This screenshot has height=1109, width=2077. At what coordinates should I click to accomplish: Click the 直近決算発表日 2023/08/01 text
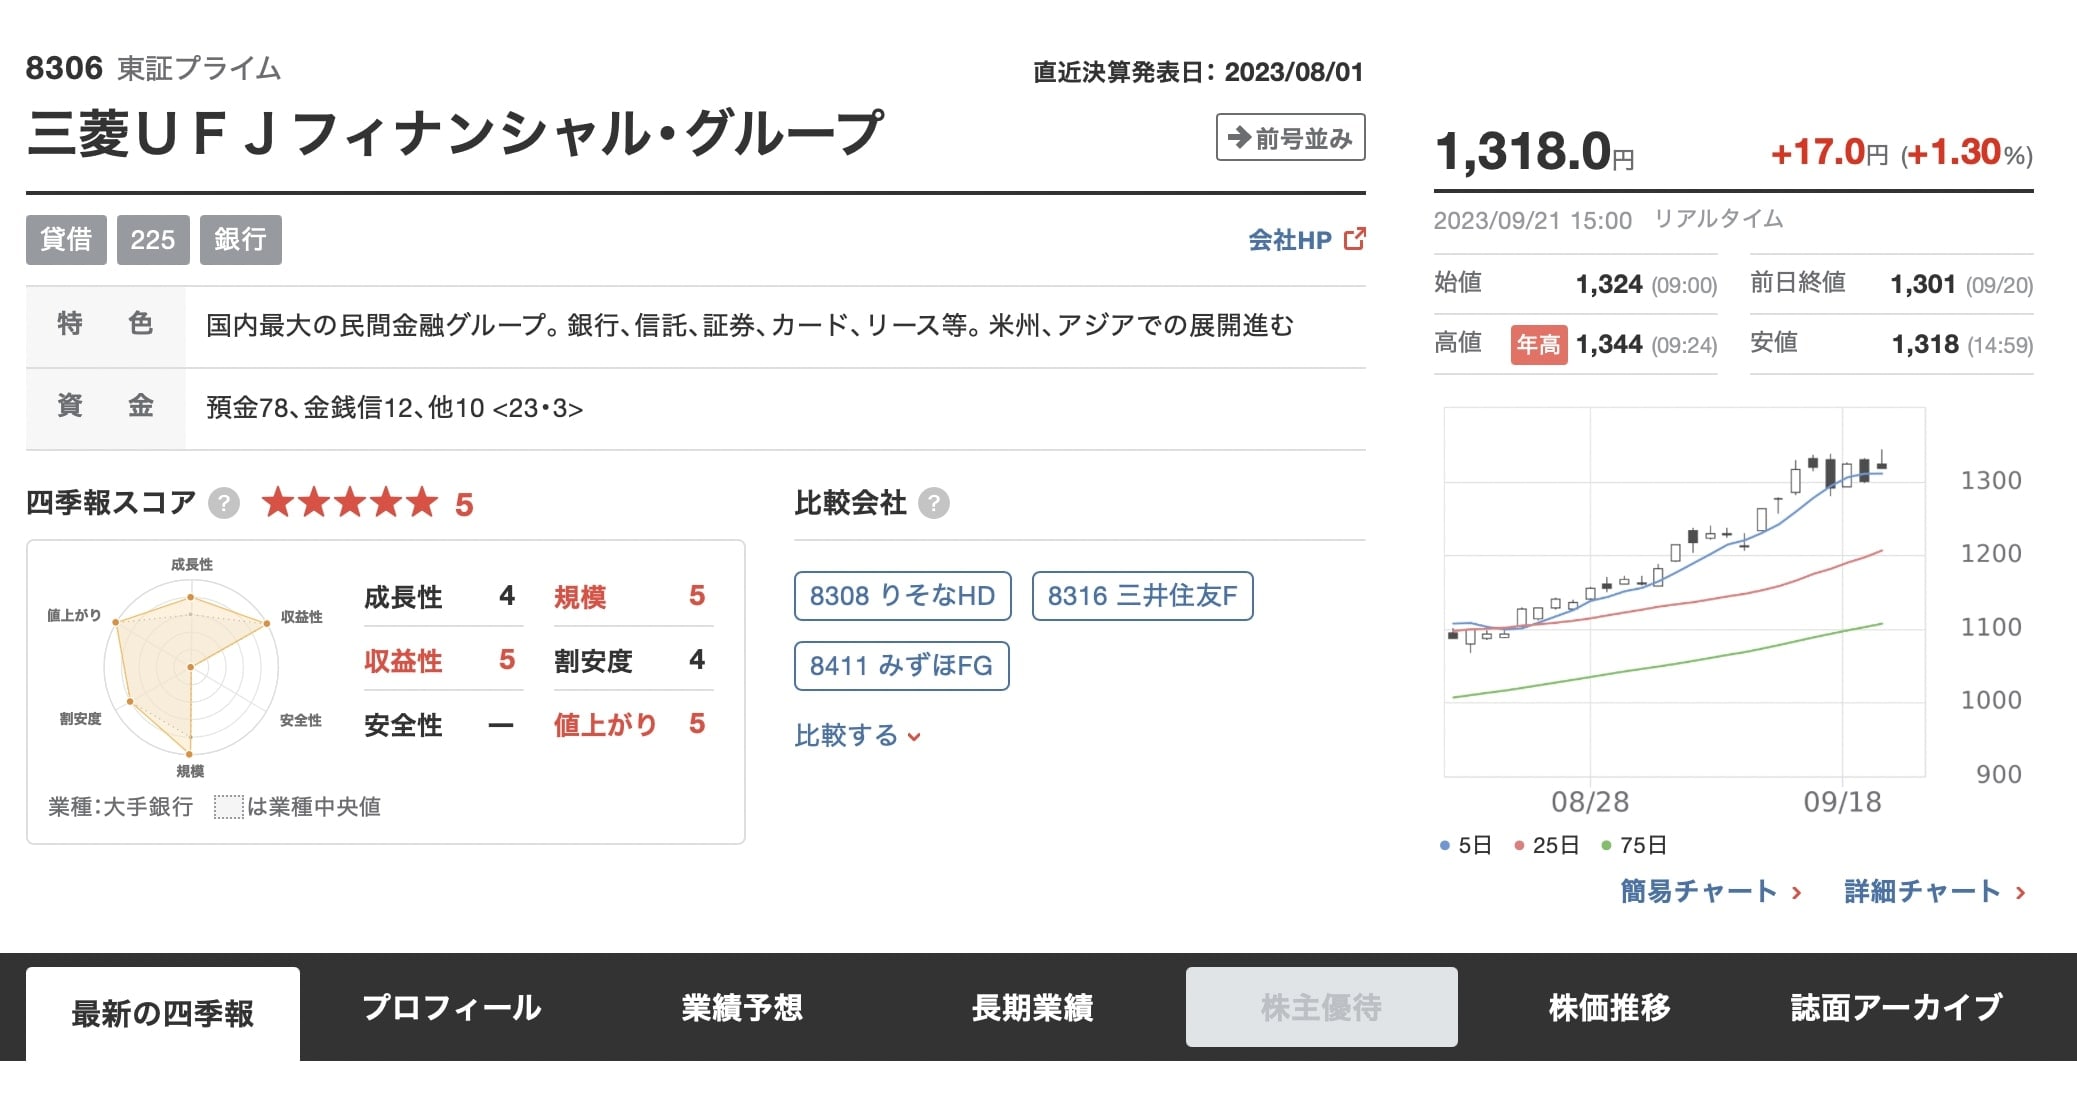coord(1198,72)
